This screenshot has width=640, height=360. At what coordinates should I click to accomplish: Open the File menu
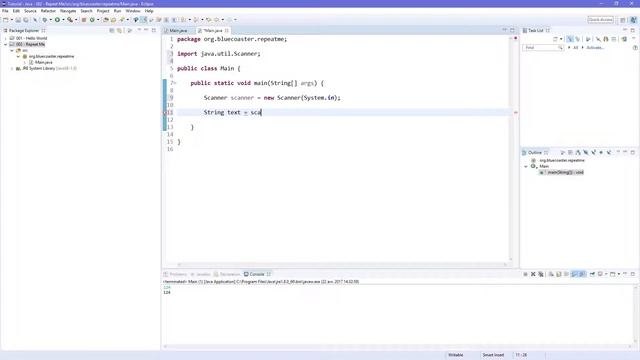5,11
